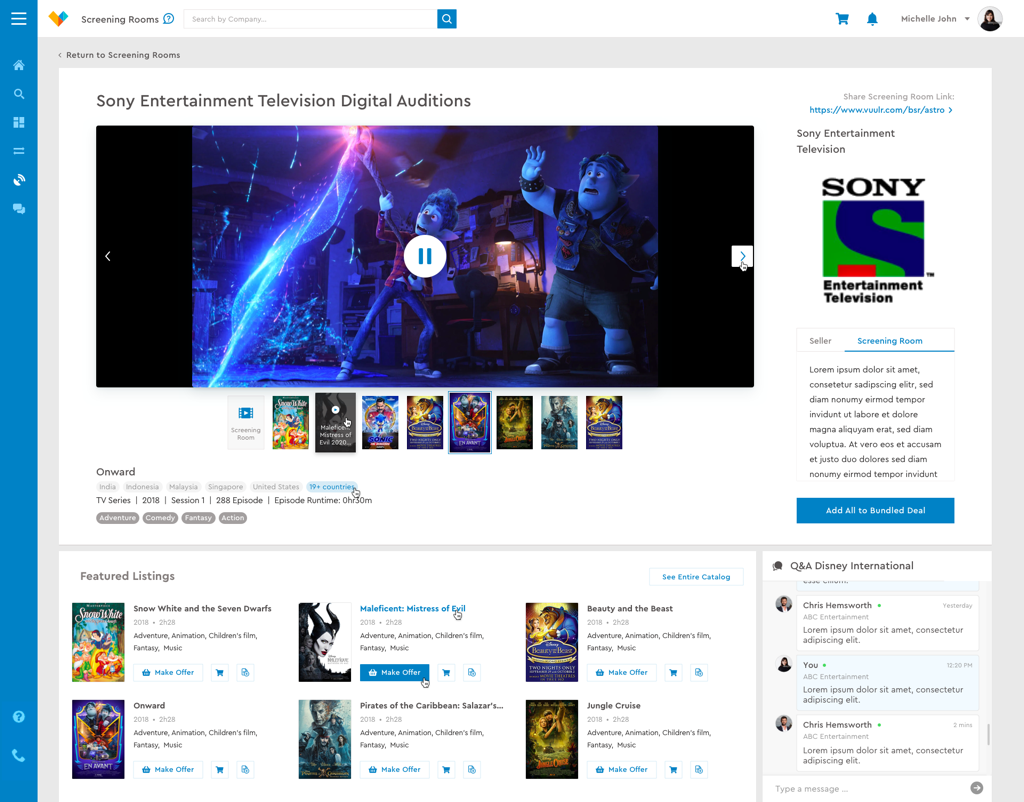The width and height of the screenshot is (1024, 802).
Task: Select the Snow White thumbnail in carousel
Action: tap(291, 422)
